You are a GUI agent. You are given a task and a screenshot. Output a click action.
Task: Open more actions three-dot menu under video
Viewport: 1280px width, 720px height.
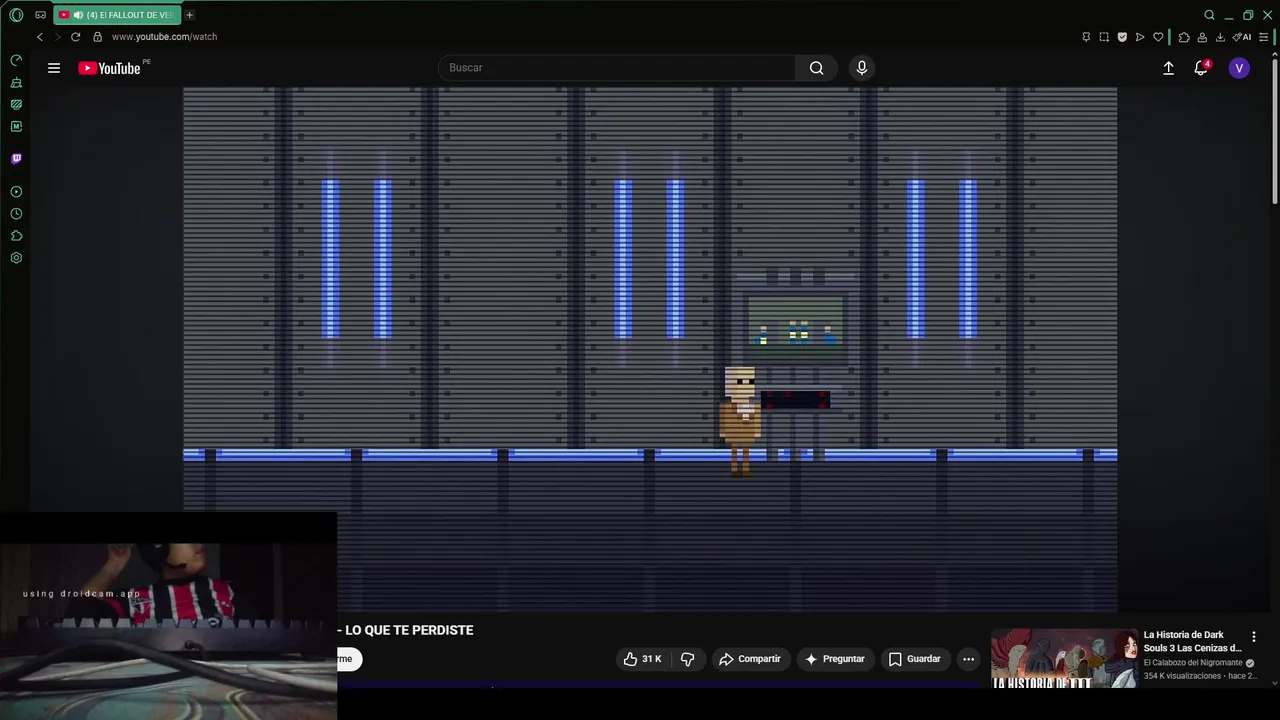[x=968, y=659]
